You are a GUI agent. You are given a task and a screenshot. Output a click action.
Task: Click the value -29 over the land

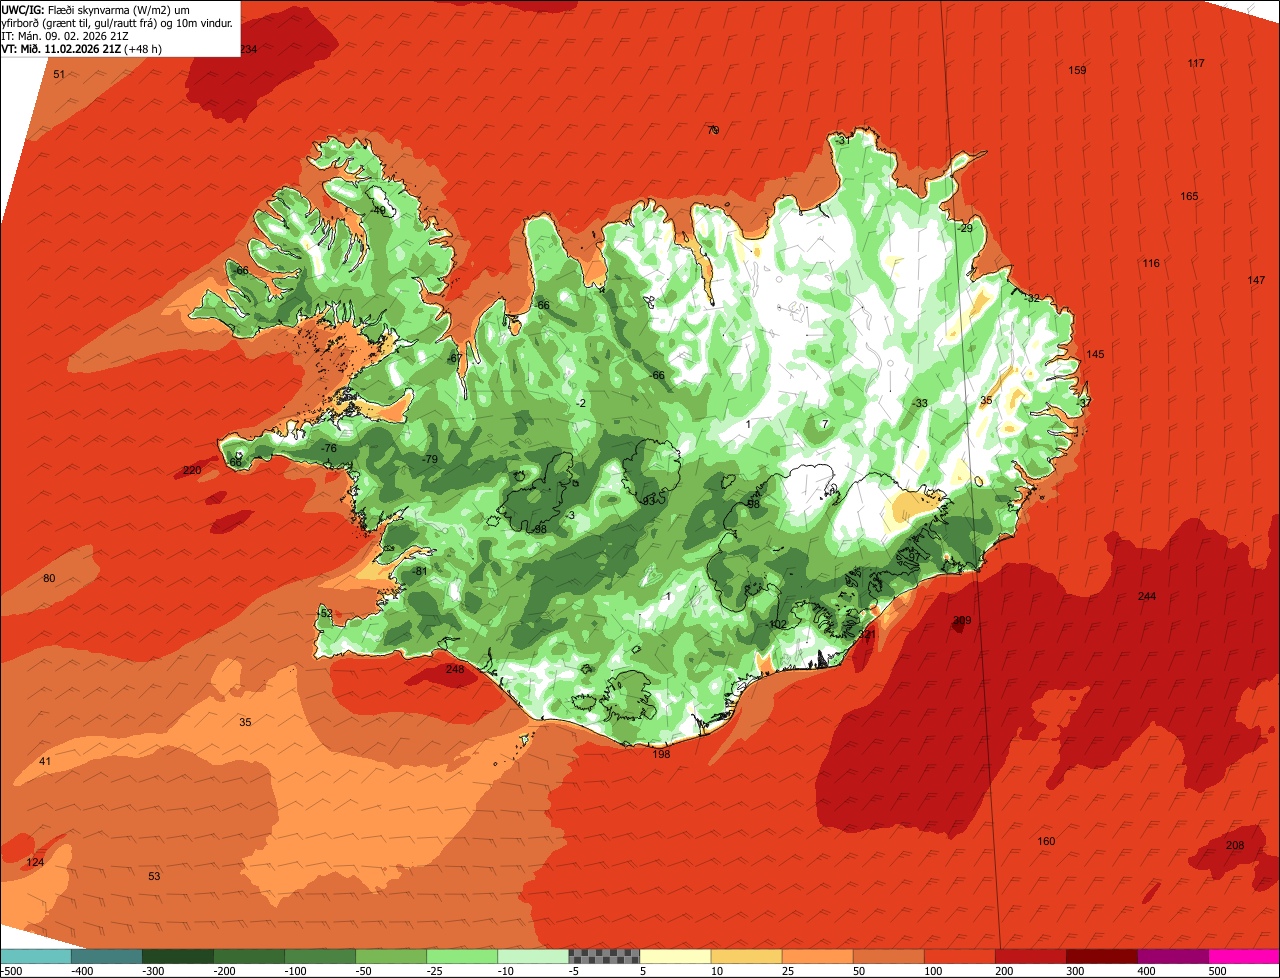(964, 228)
